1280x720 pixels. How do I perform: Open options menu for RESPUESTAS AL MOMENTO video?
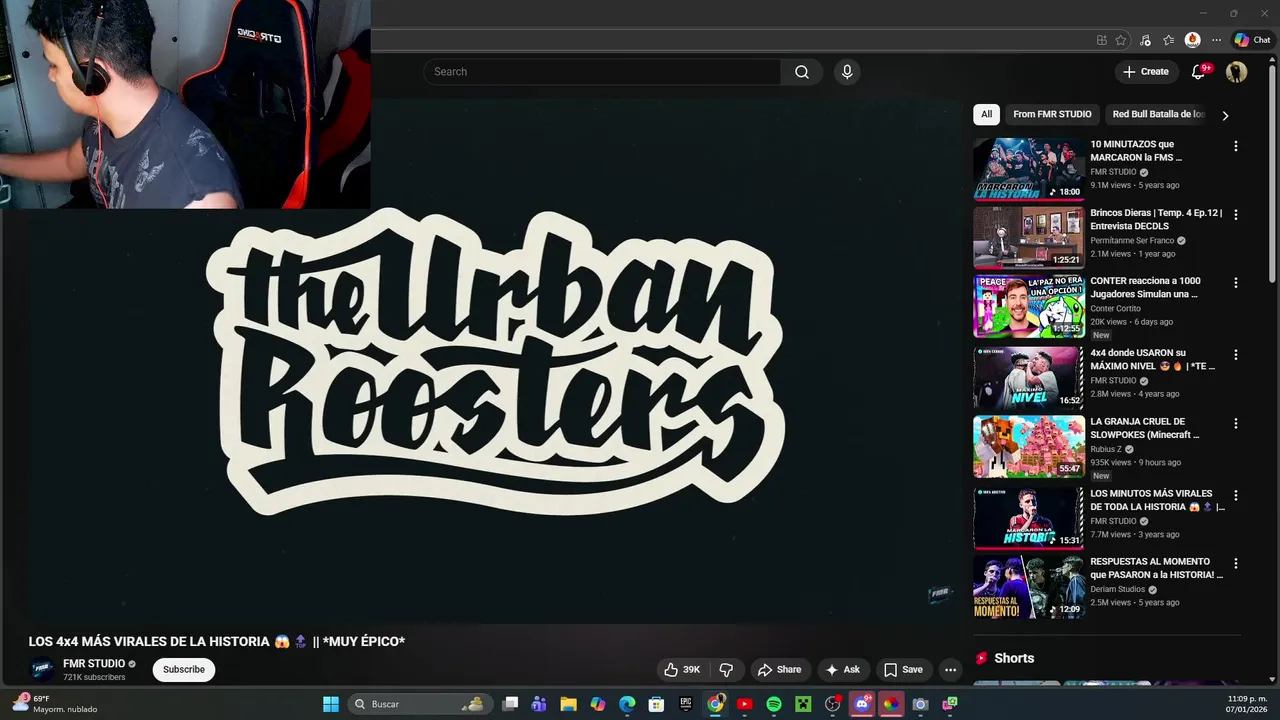click(x=1235, y=564)
